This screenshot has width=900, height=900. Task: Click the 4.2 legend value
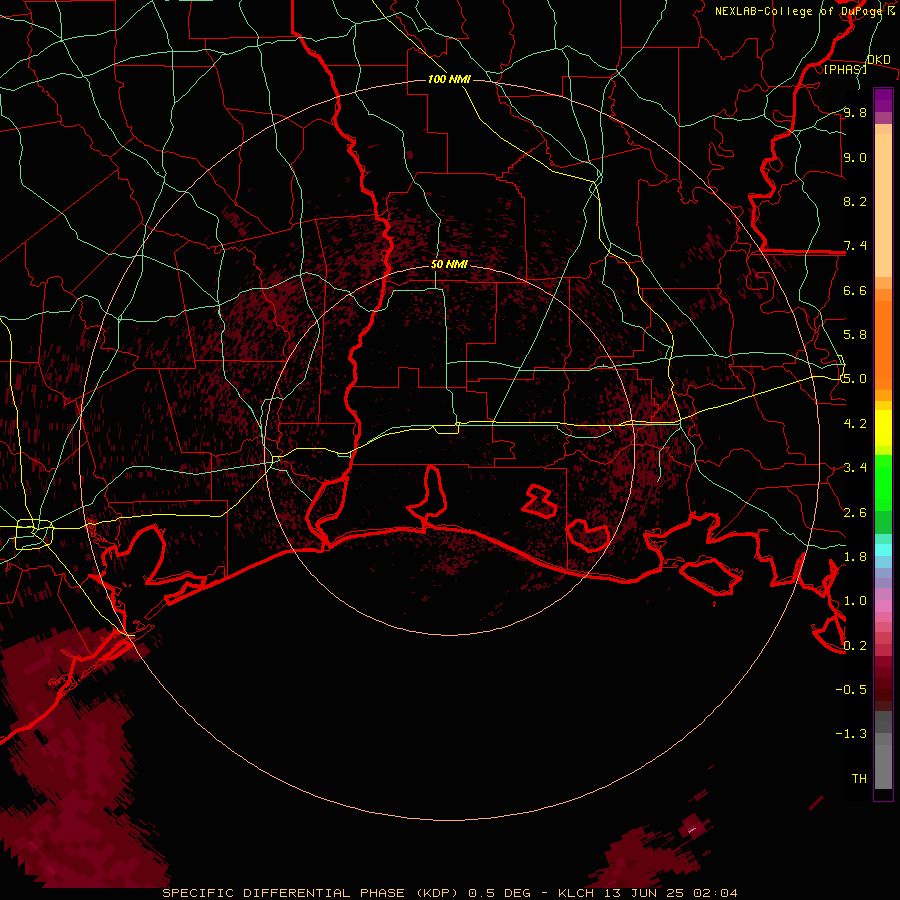click(x=855, y=424)
